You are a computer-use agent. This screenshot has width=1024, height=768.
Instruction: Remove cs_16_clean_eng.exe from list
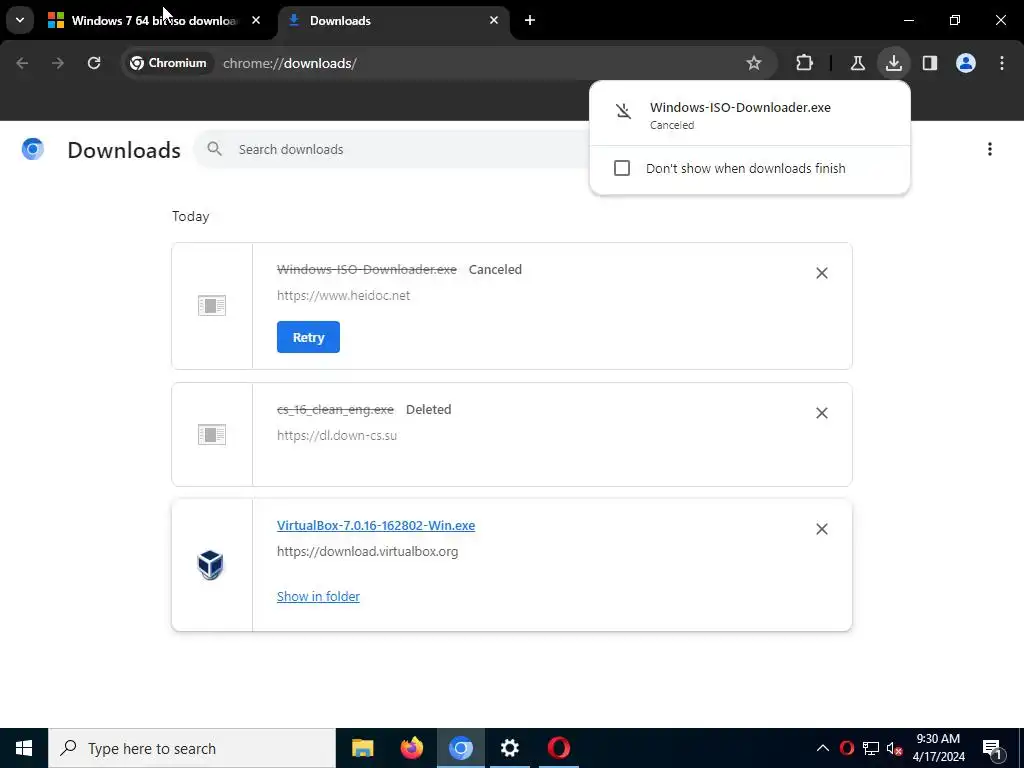tap(822, 413)
